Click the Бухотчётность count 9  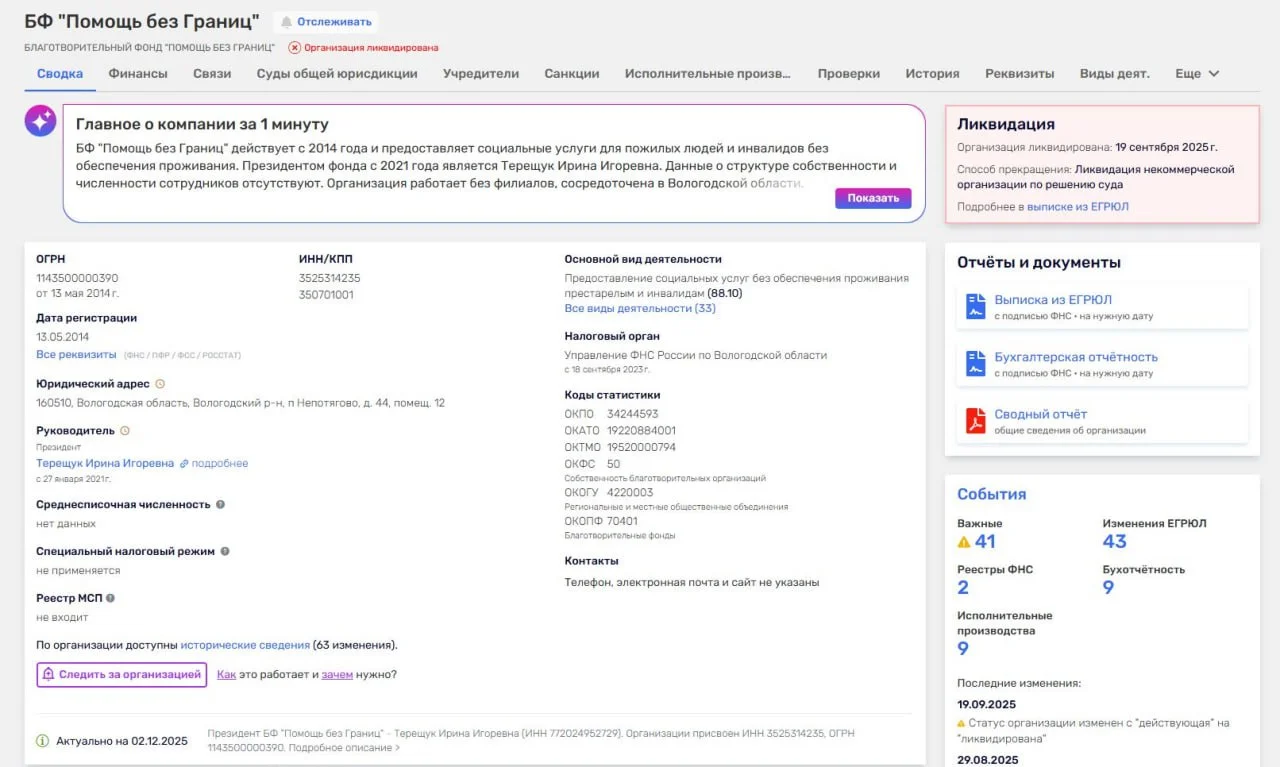tap(1108, 588)
